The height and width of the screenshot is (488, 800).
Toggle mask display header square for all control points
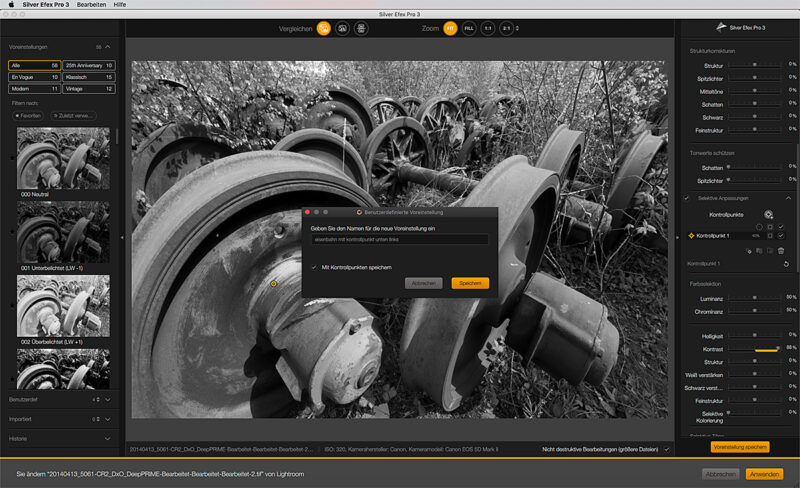pyautogui.click(x=770, y=227)
